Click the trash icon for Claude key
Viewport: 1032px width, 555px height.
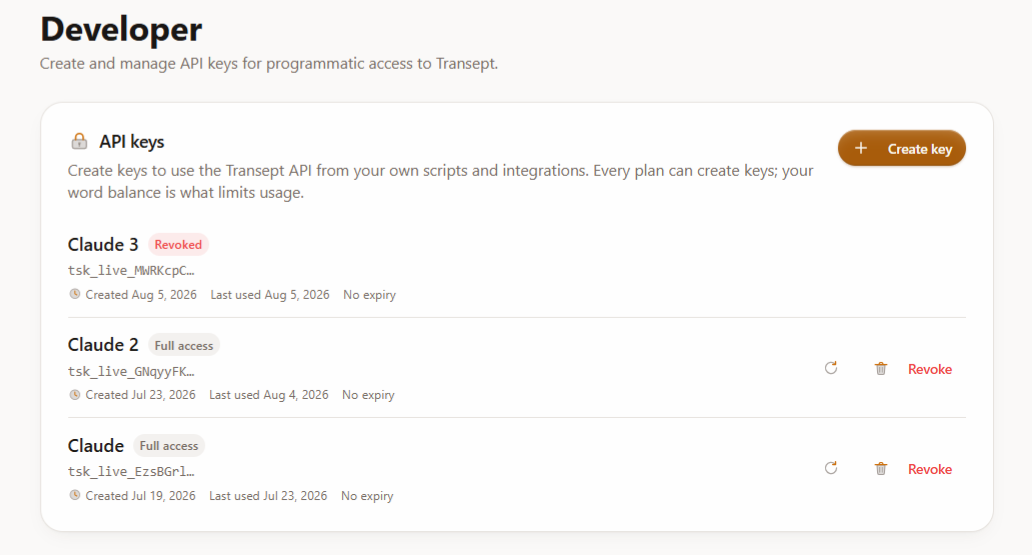coord(881,469)
